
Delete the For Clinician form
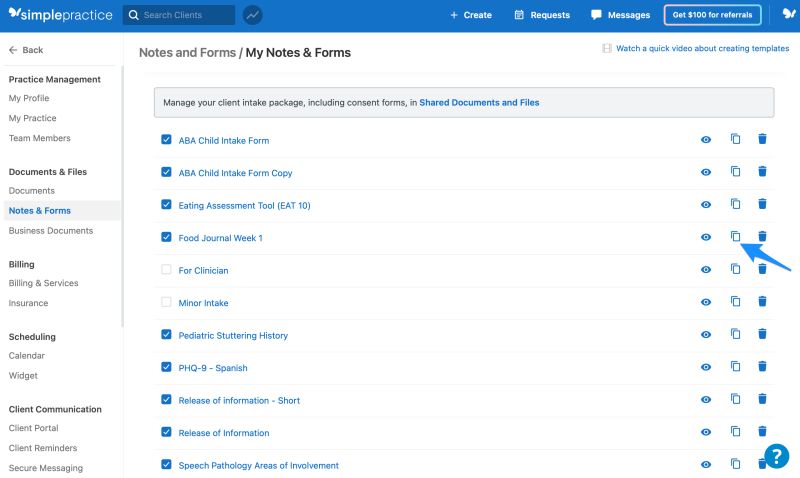[x=762, y=269]
